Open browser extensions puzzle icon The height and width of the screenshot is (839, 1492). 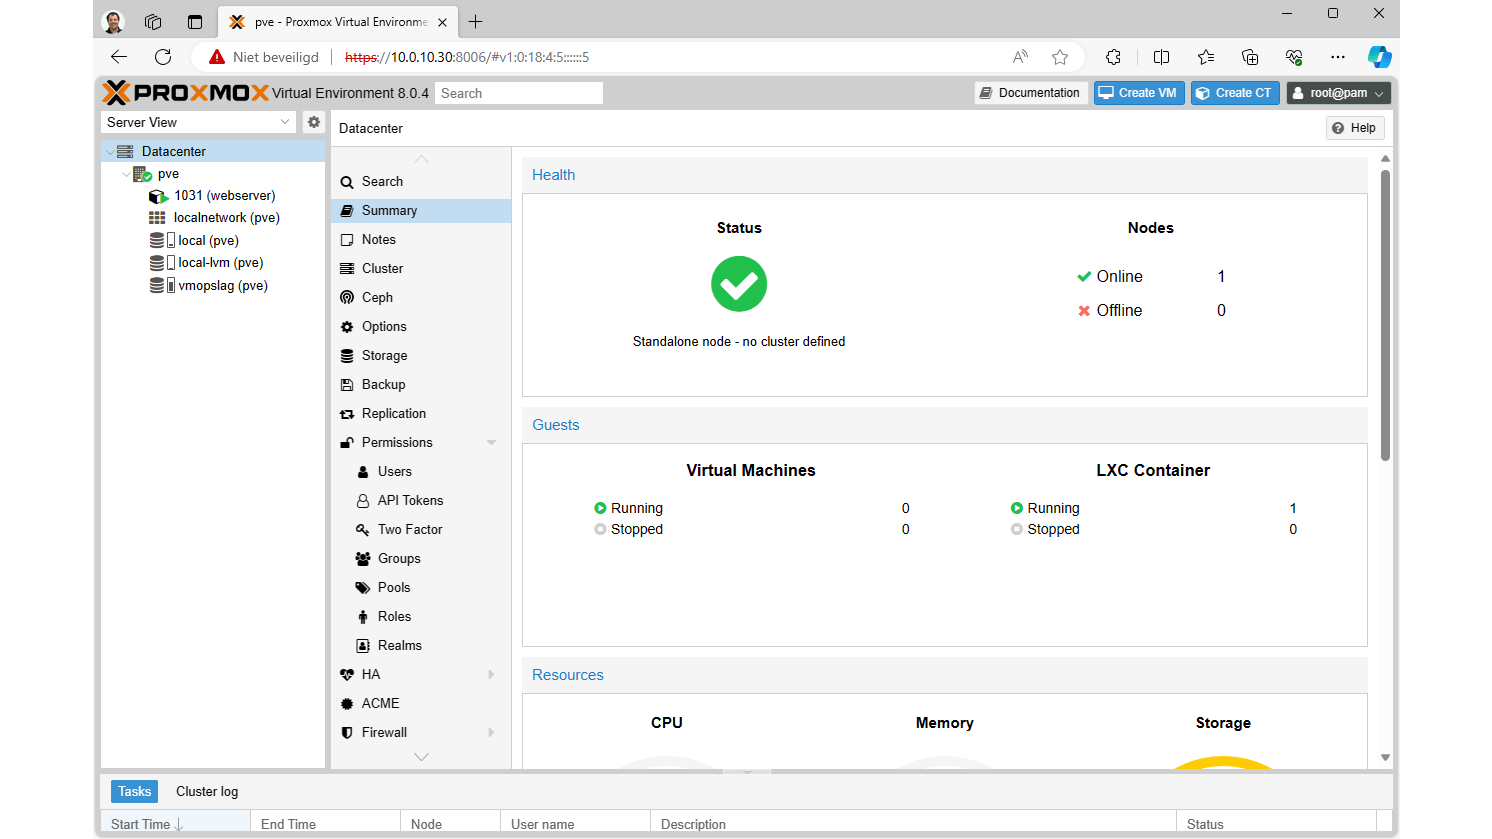pos(1113,57)
